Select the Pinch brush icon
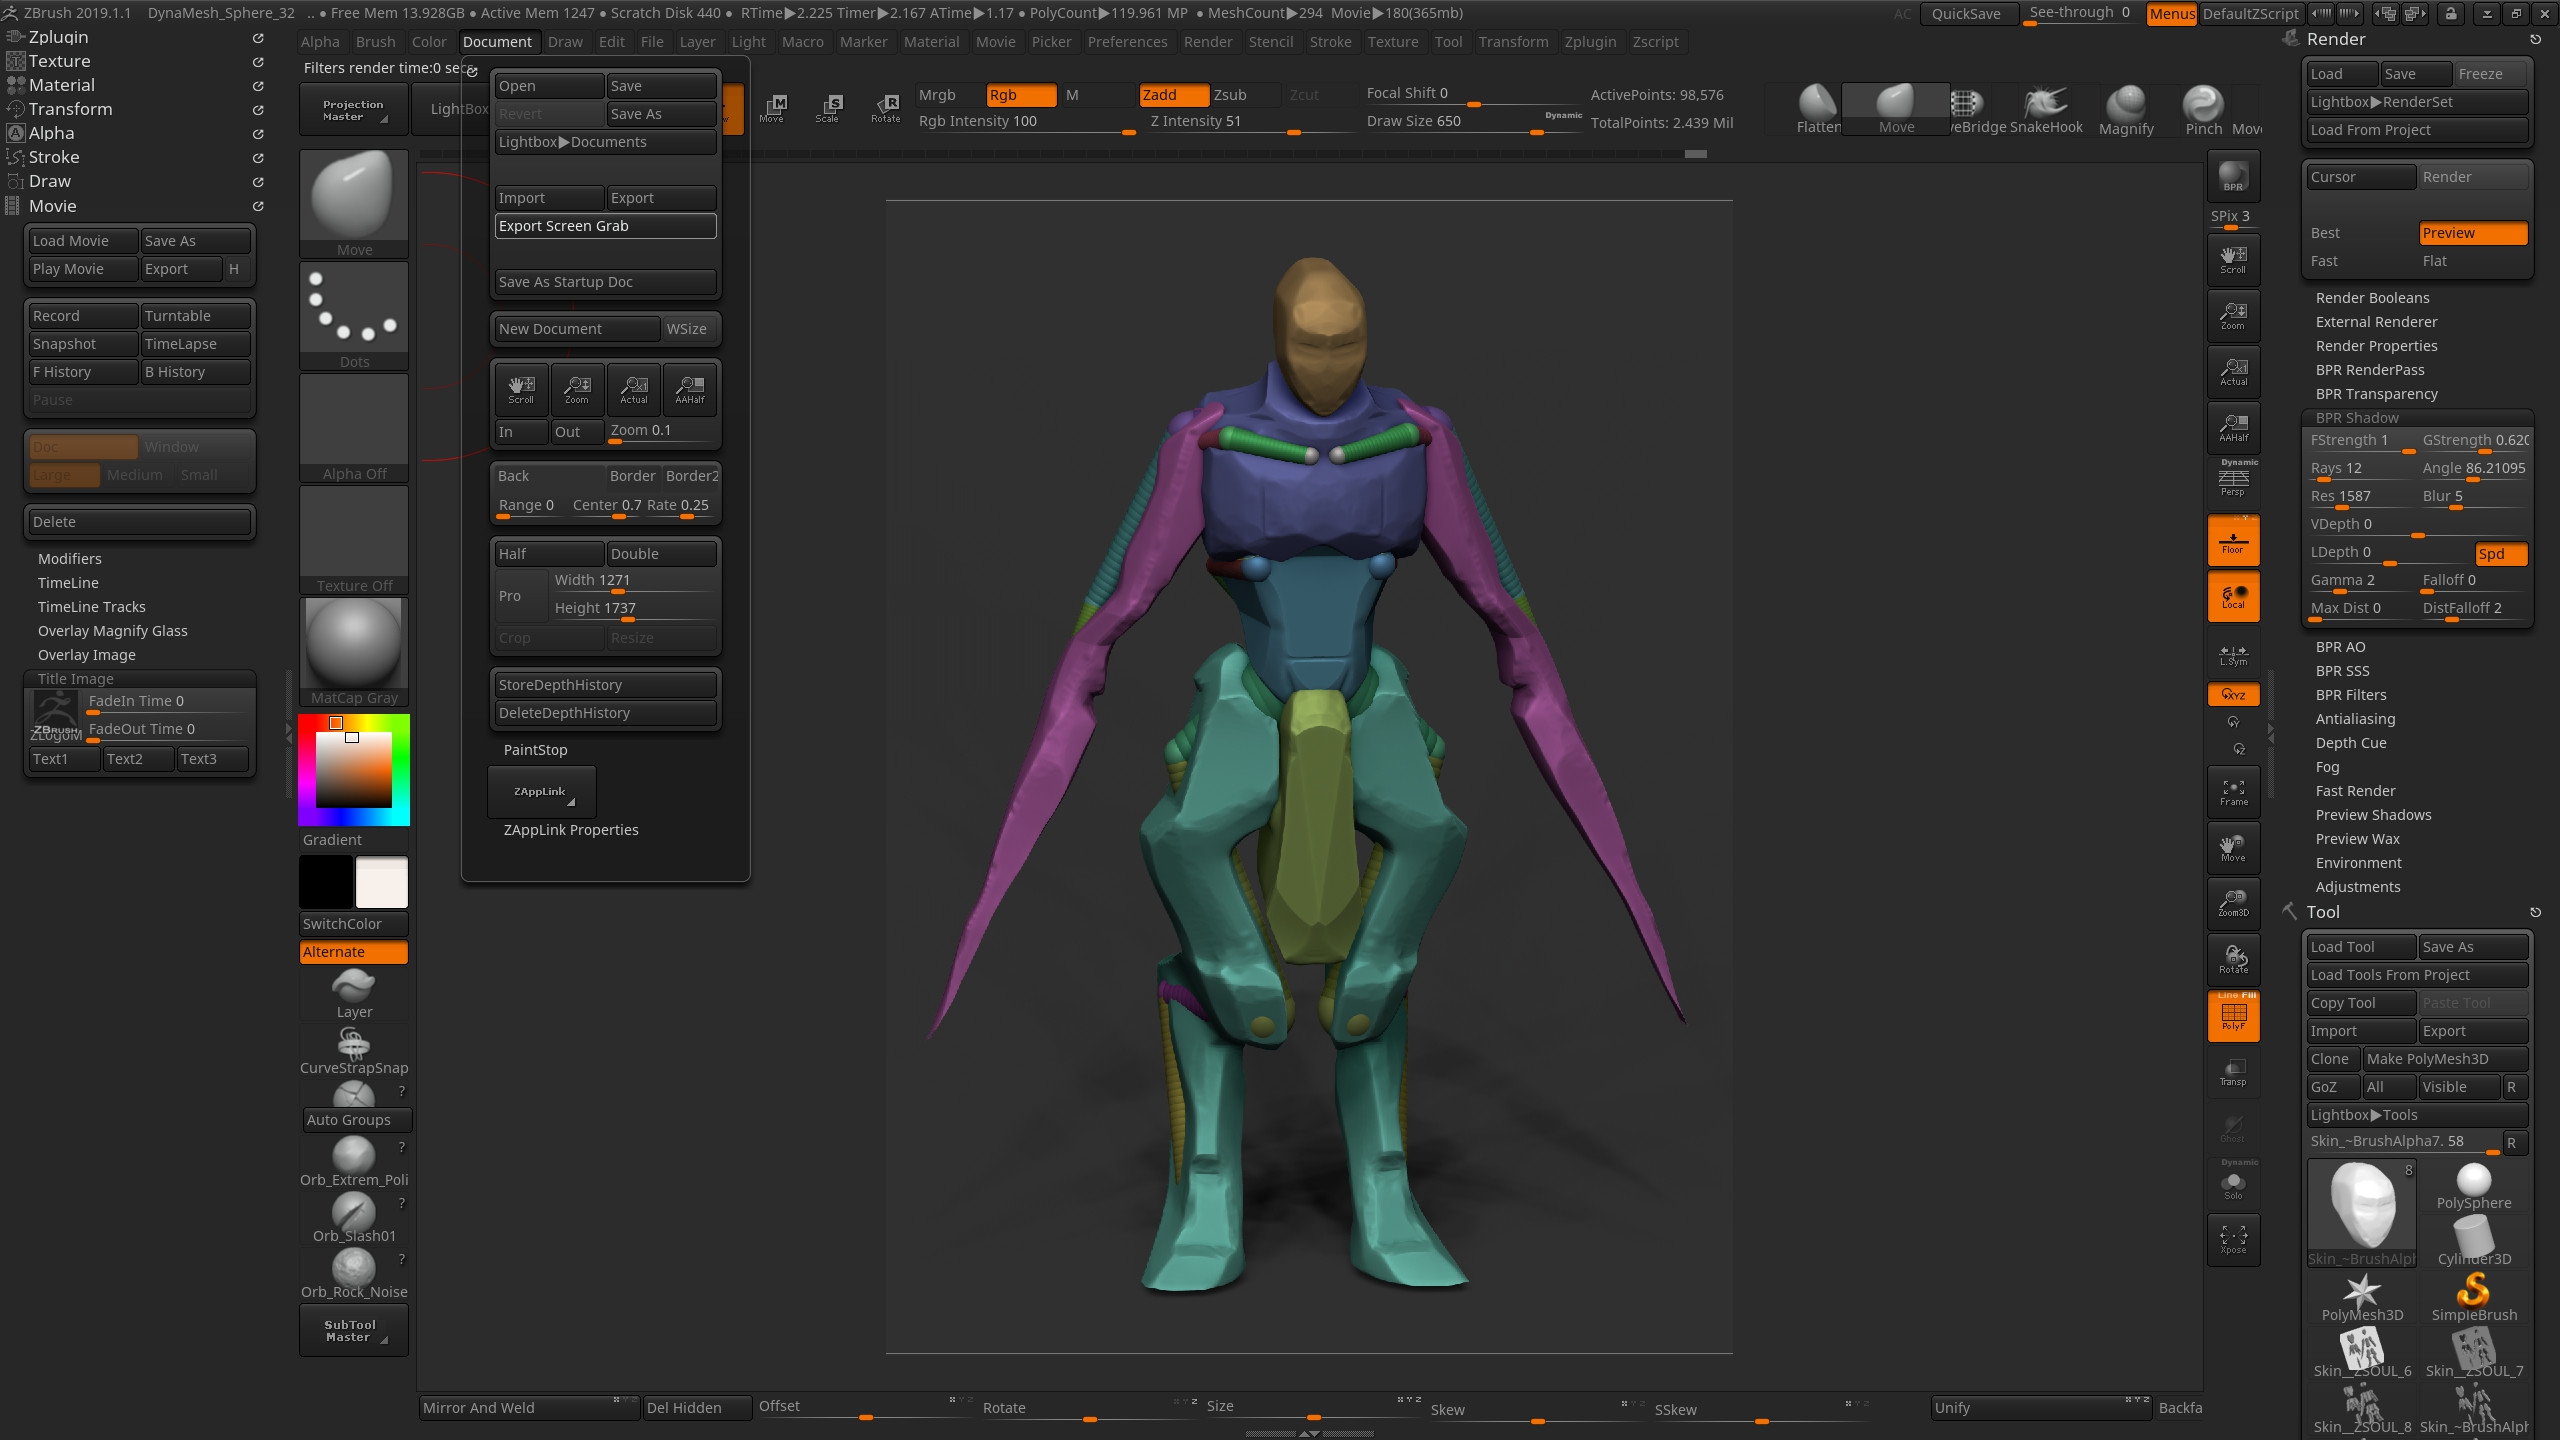2560x1440 pixels. click(x=2203, y=109)
